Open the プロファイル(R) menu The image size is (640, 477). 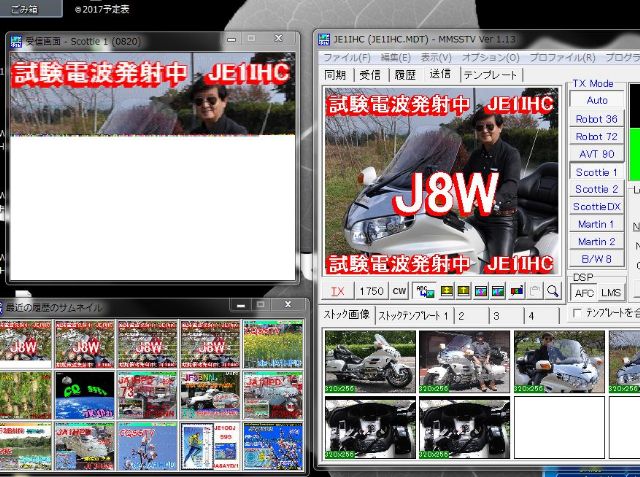pos(562,57)
